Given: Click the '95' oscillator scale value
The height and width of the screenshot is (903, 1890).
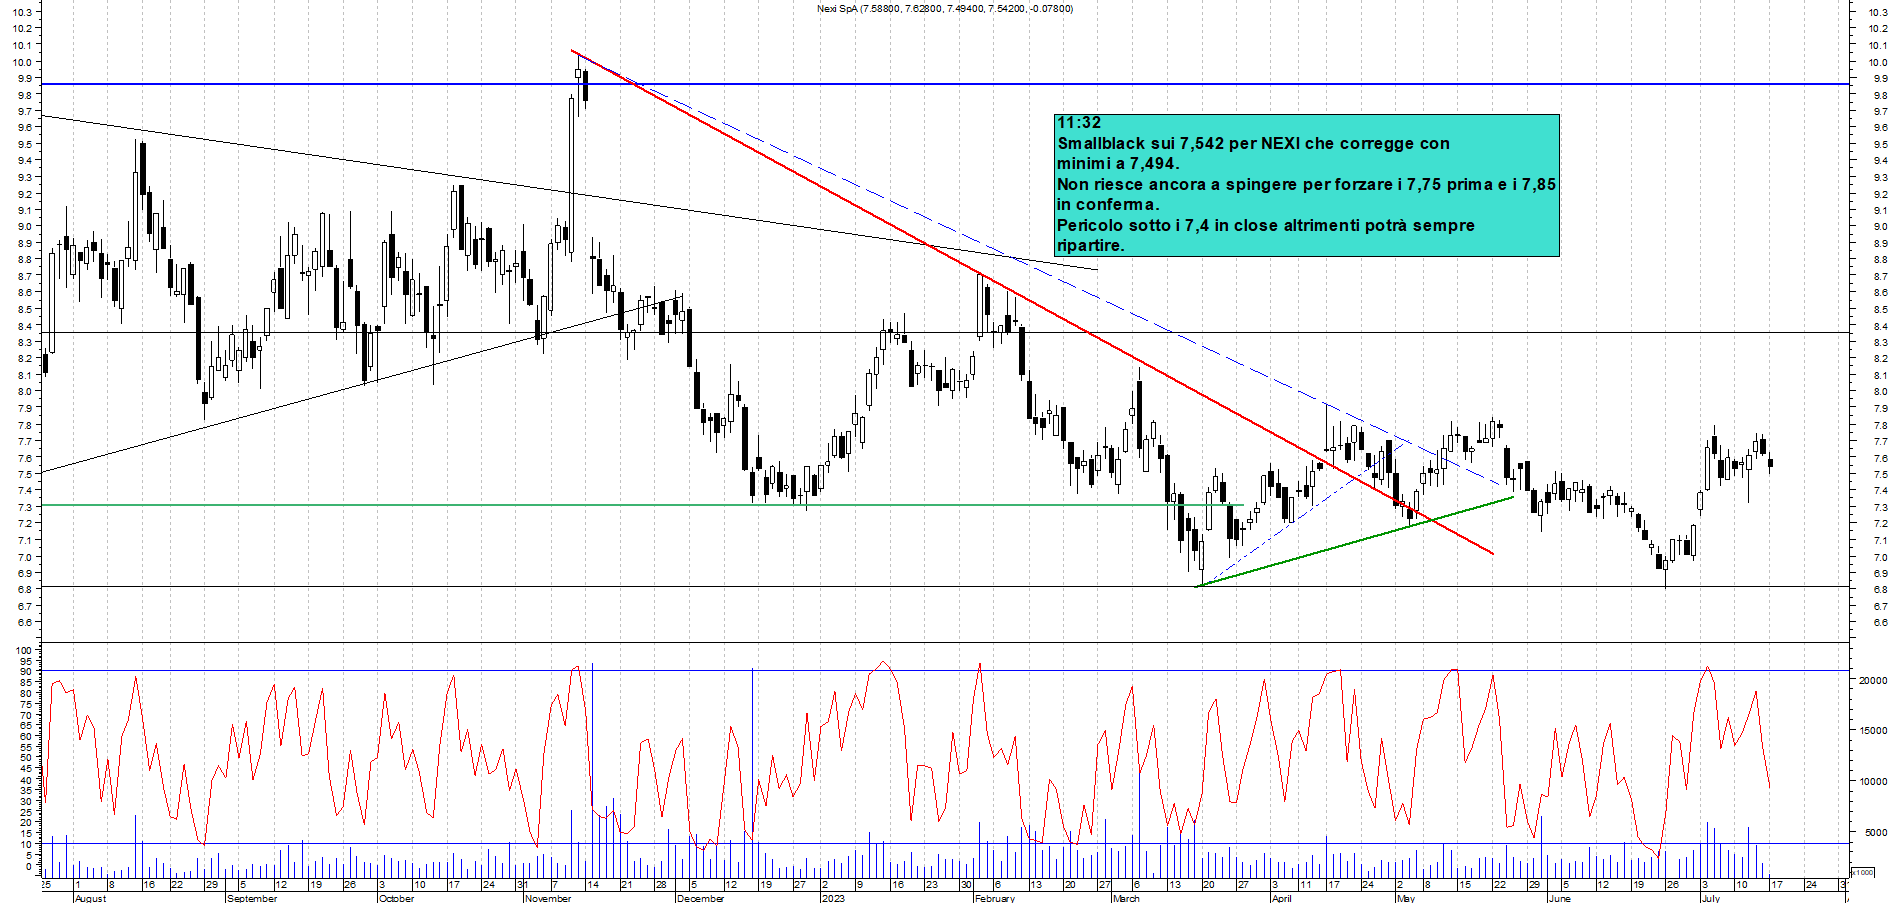Looking at the screenshot, I should pos(26,661).
